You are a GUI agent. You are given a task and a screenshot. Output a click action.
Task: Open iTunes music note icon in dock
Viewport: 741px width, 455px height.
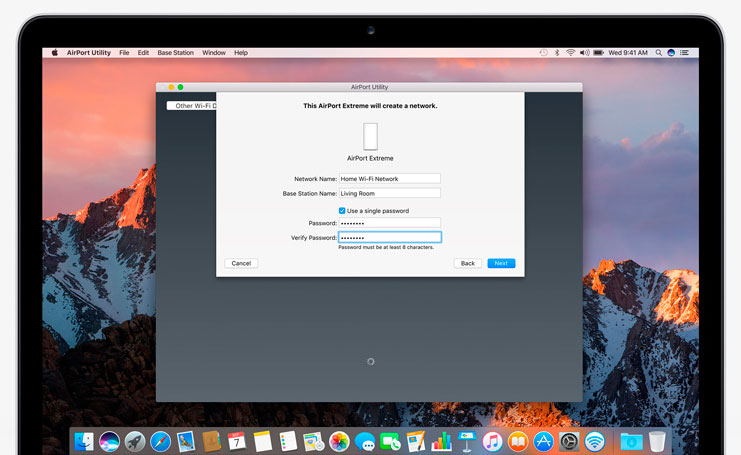[492, 442]
